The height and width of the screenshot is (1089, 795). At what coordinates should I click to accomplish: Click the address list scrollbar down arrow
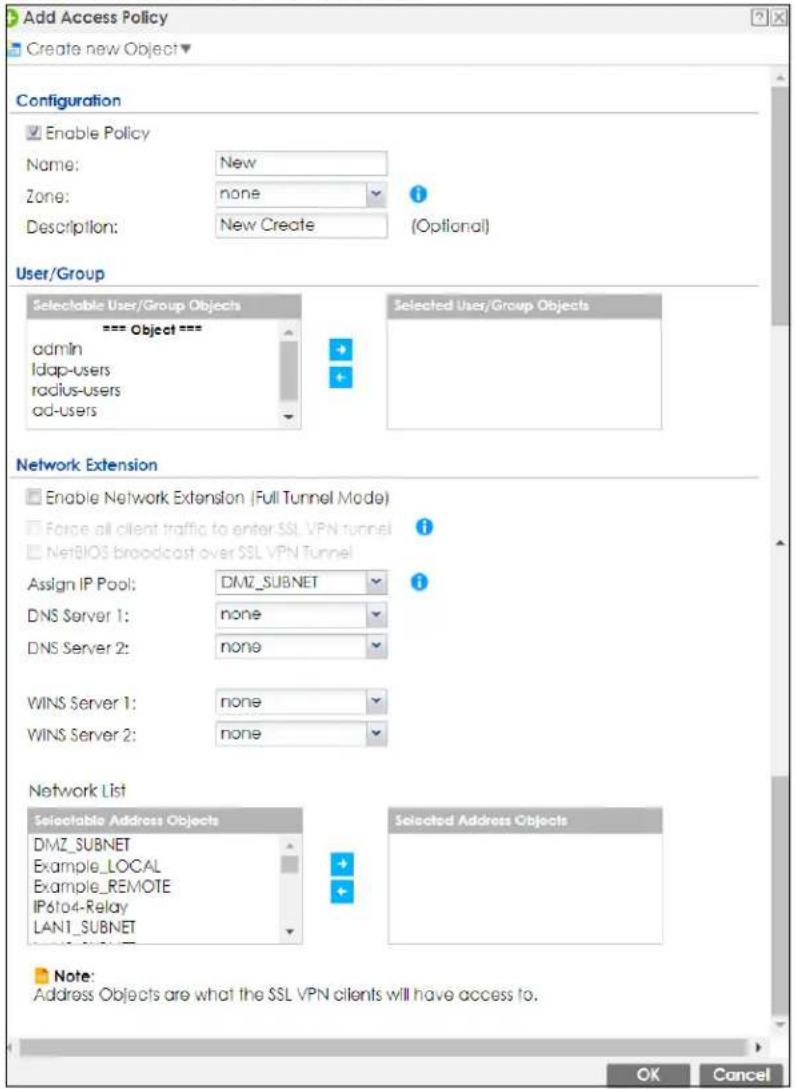pyautogui.click(x=290, y=931)
